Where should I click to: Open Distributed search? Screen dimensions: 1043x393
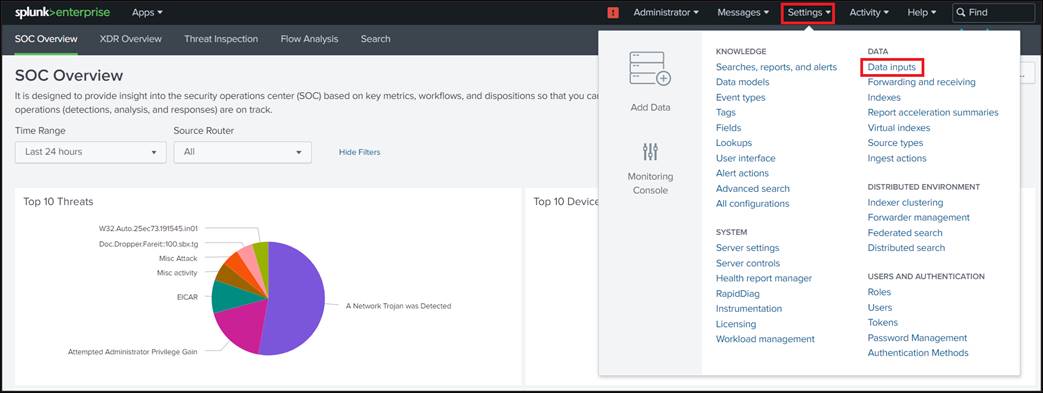click(x=906, y=247)
